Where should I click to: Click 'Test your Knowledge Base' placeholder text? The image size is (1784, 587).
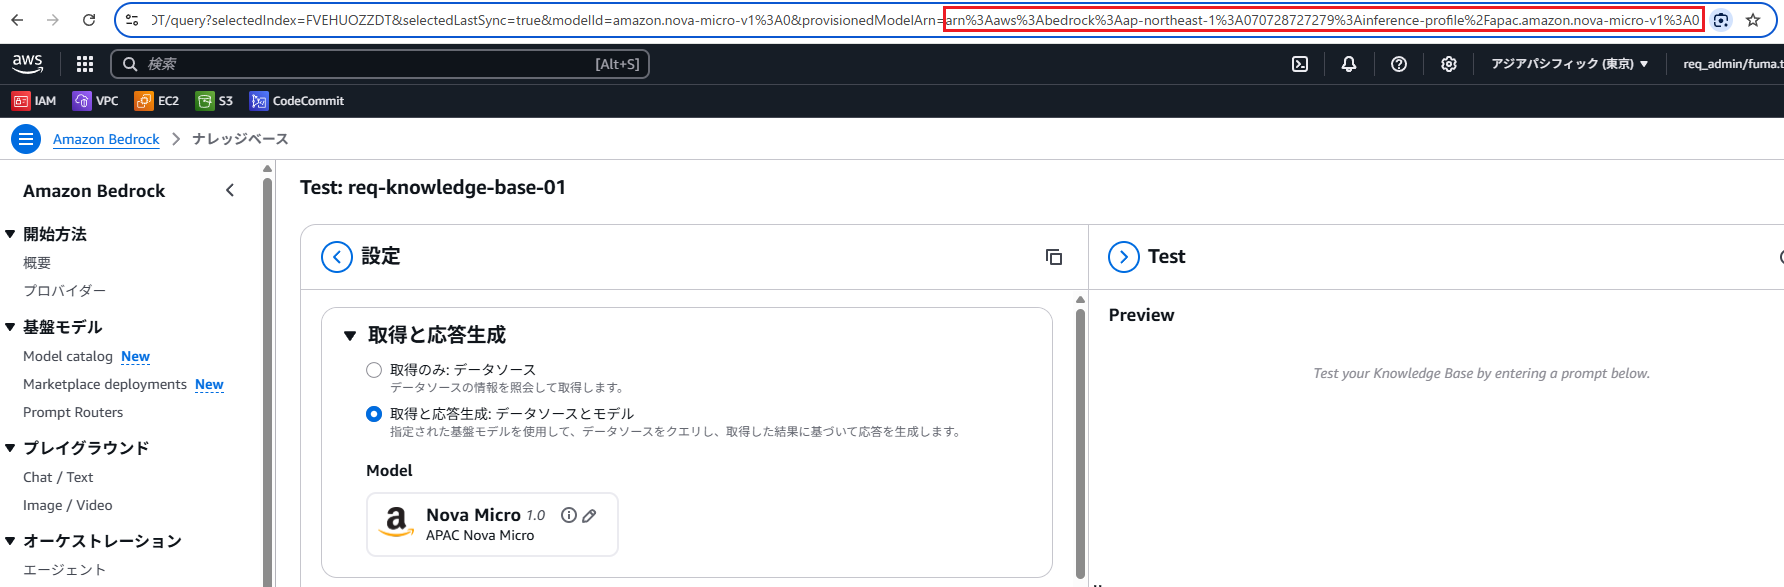click(x=1482, y=374)
